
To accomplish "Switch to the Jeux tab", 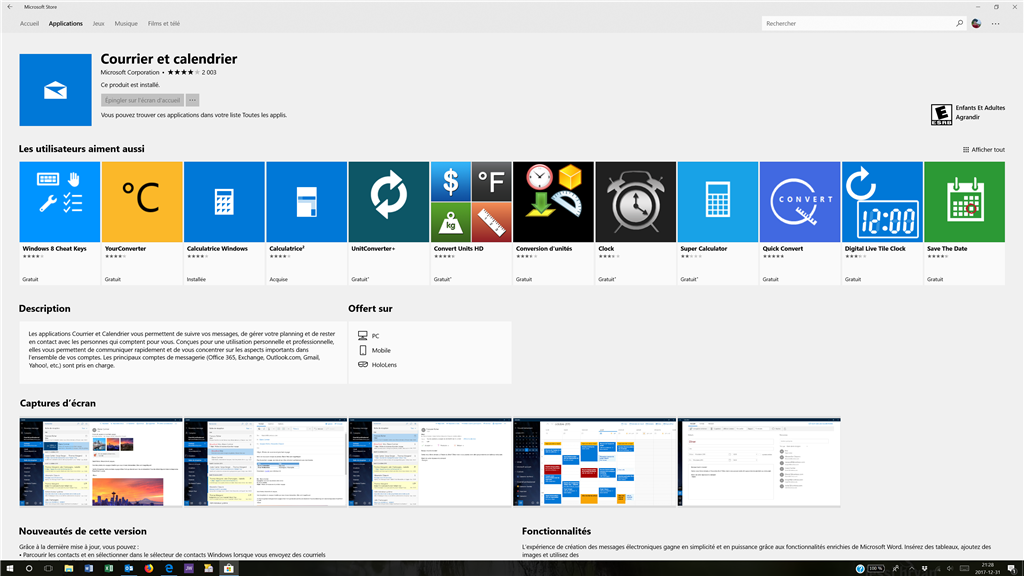I will (99, 24).
